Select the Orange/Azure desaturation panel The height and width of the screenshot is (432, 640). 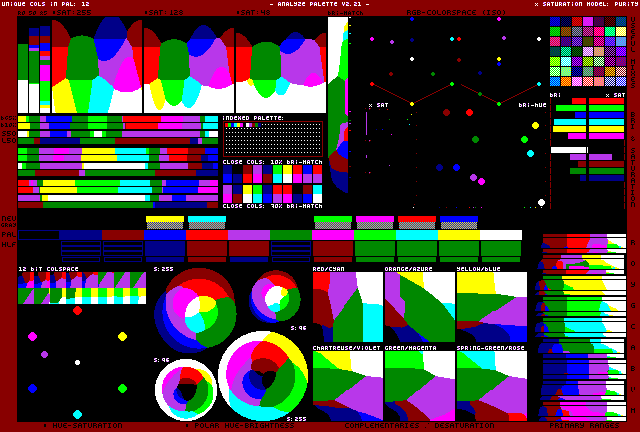pos(419,309)
